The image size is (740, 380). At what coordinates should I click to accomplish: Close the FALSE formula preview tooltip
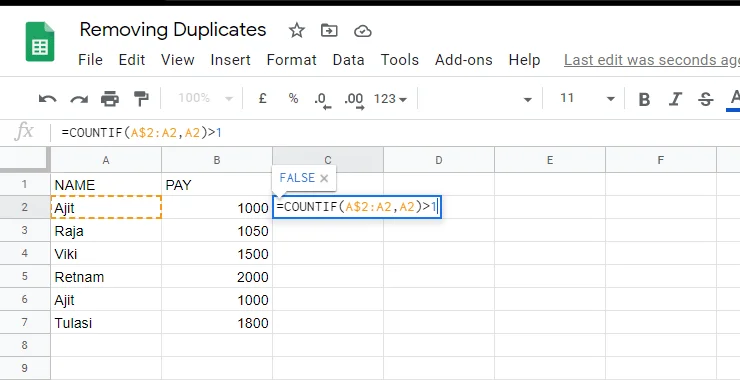click(x=324, y=178)
